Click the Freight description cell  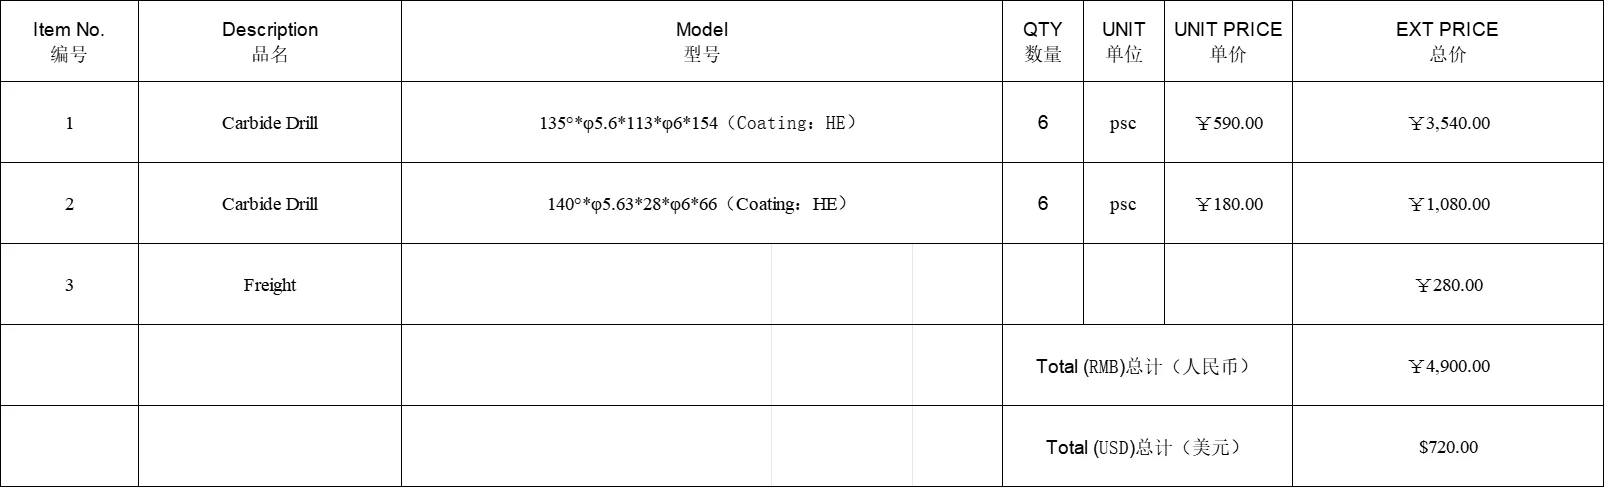(270, 284)
